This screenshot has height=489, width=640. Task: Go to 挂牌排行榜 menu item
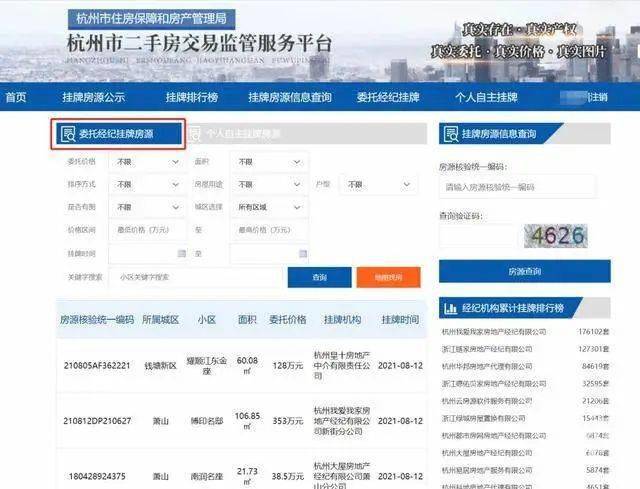coord(192,97)
